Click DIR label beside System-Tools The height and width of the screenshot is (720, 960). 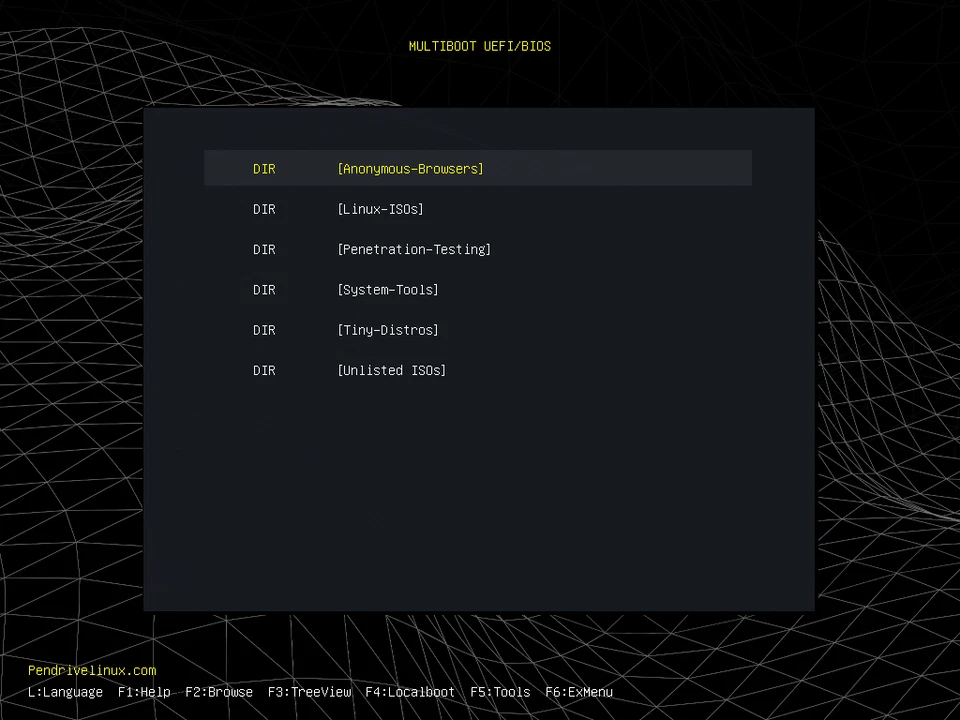pos(264,290)
